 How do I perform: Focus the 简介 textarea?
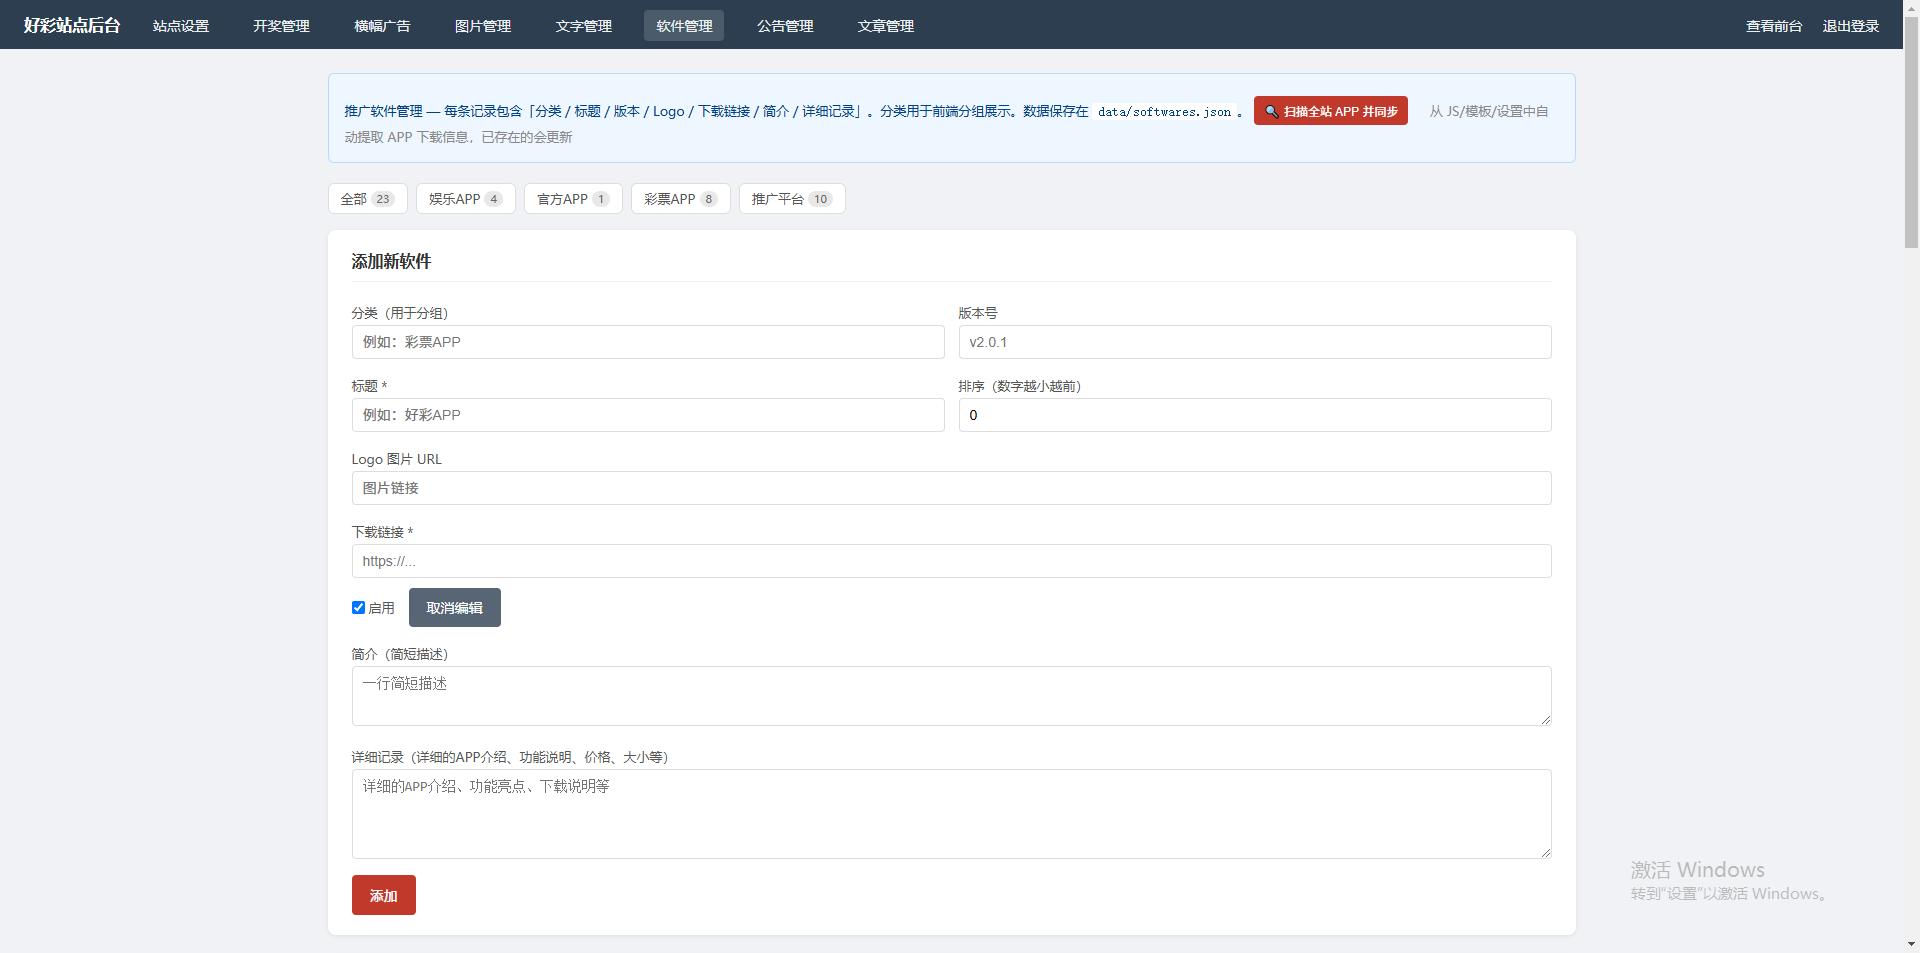coord(952,696)
